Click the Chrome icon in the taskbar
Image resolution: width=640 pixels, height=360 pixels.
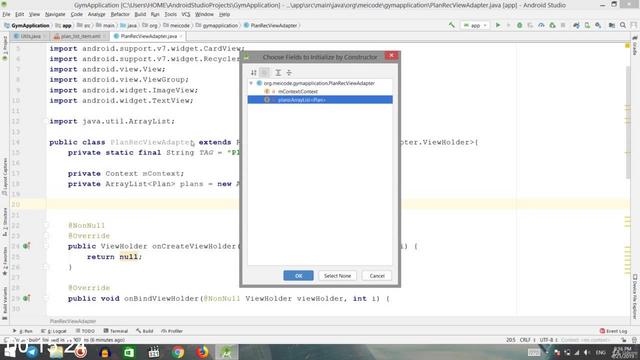[178, 352]
